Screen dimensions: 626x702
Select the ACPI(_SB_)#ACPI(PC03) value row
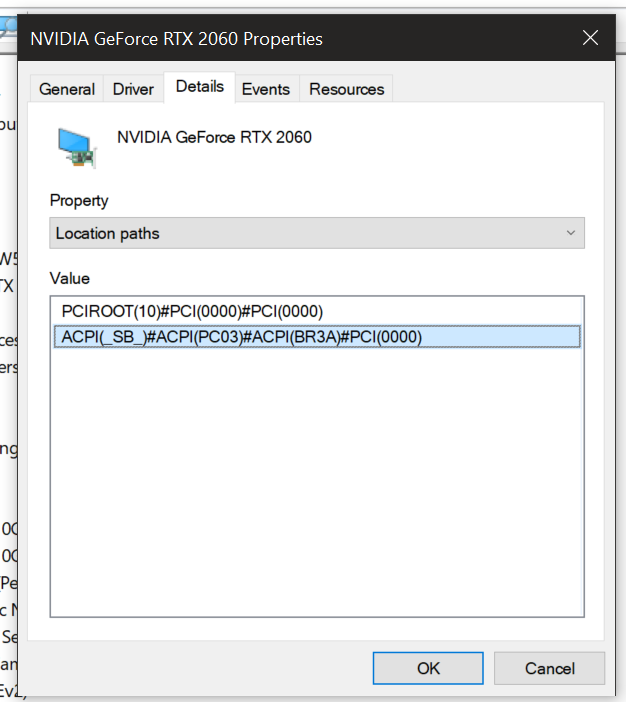coord(317,337)
